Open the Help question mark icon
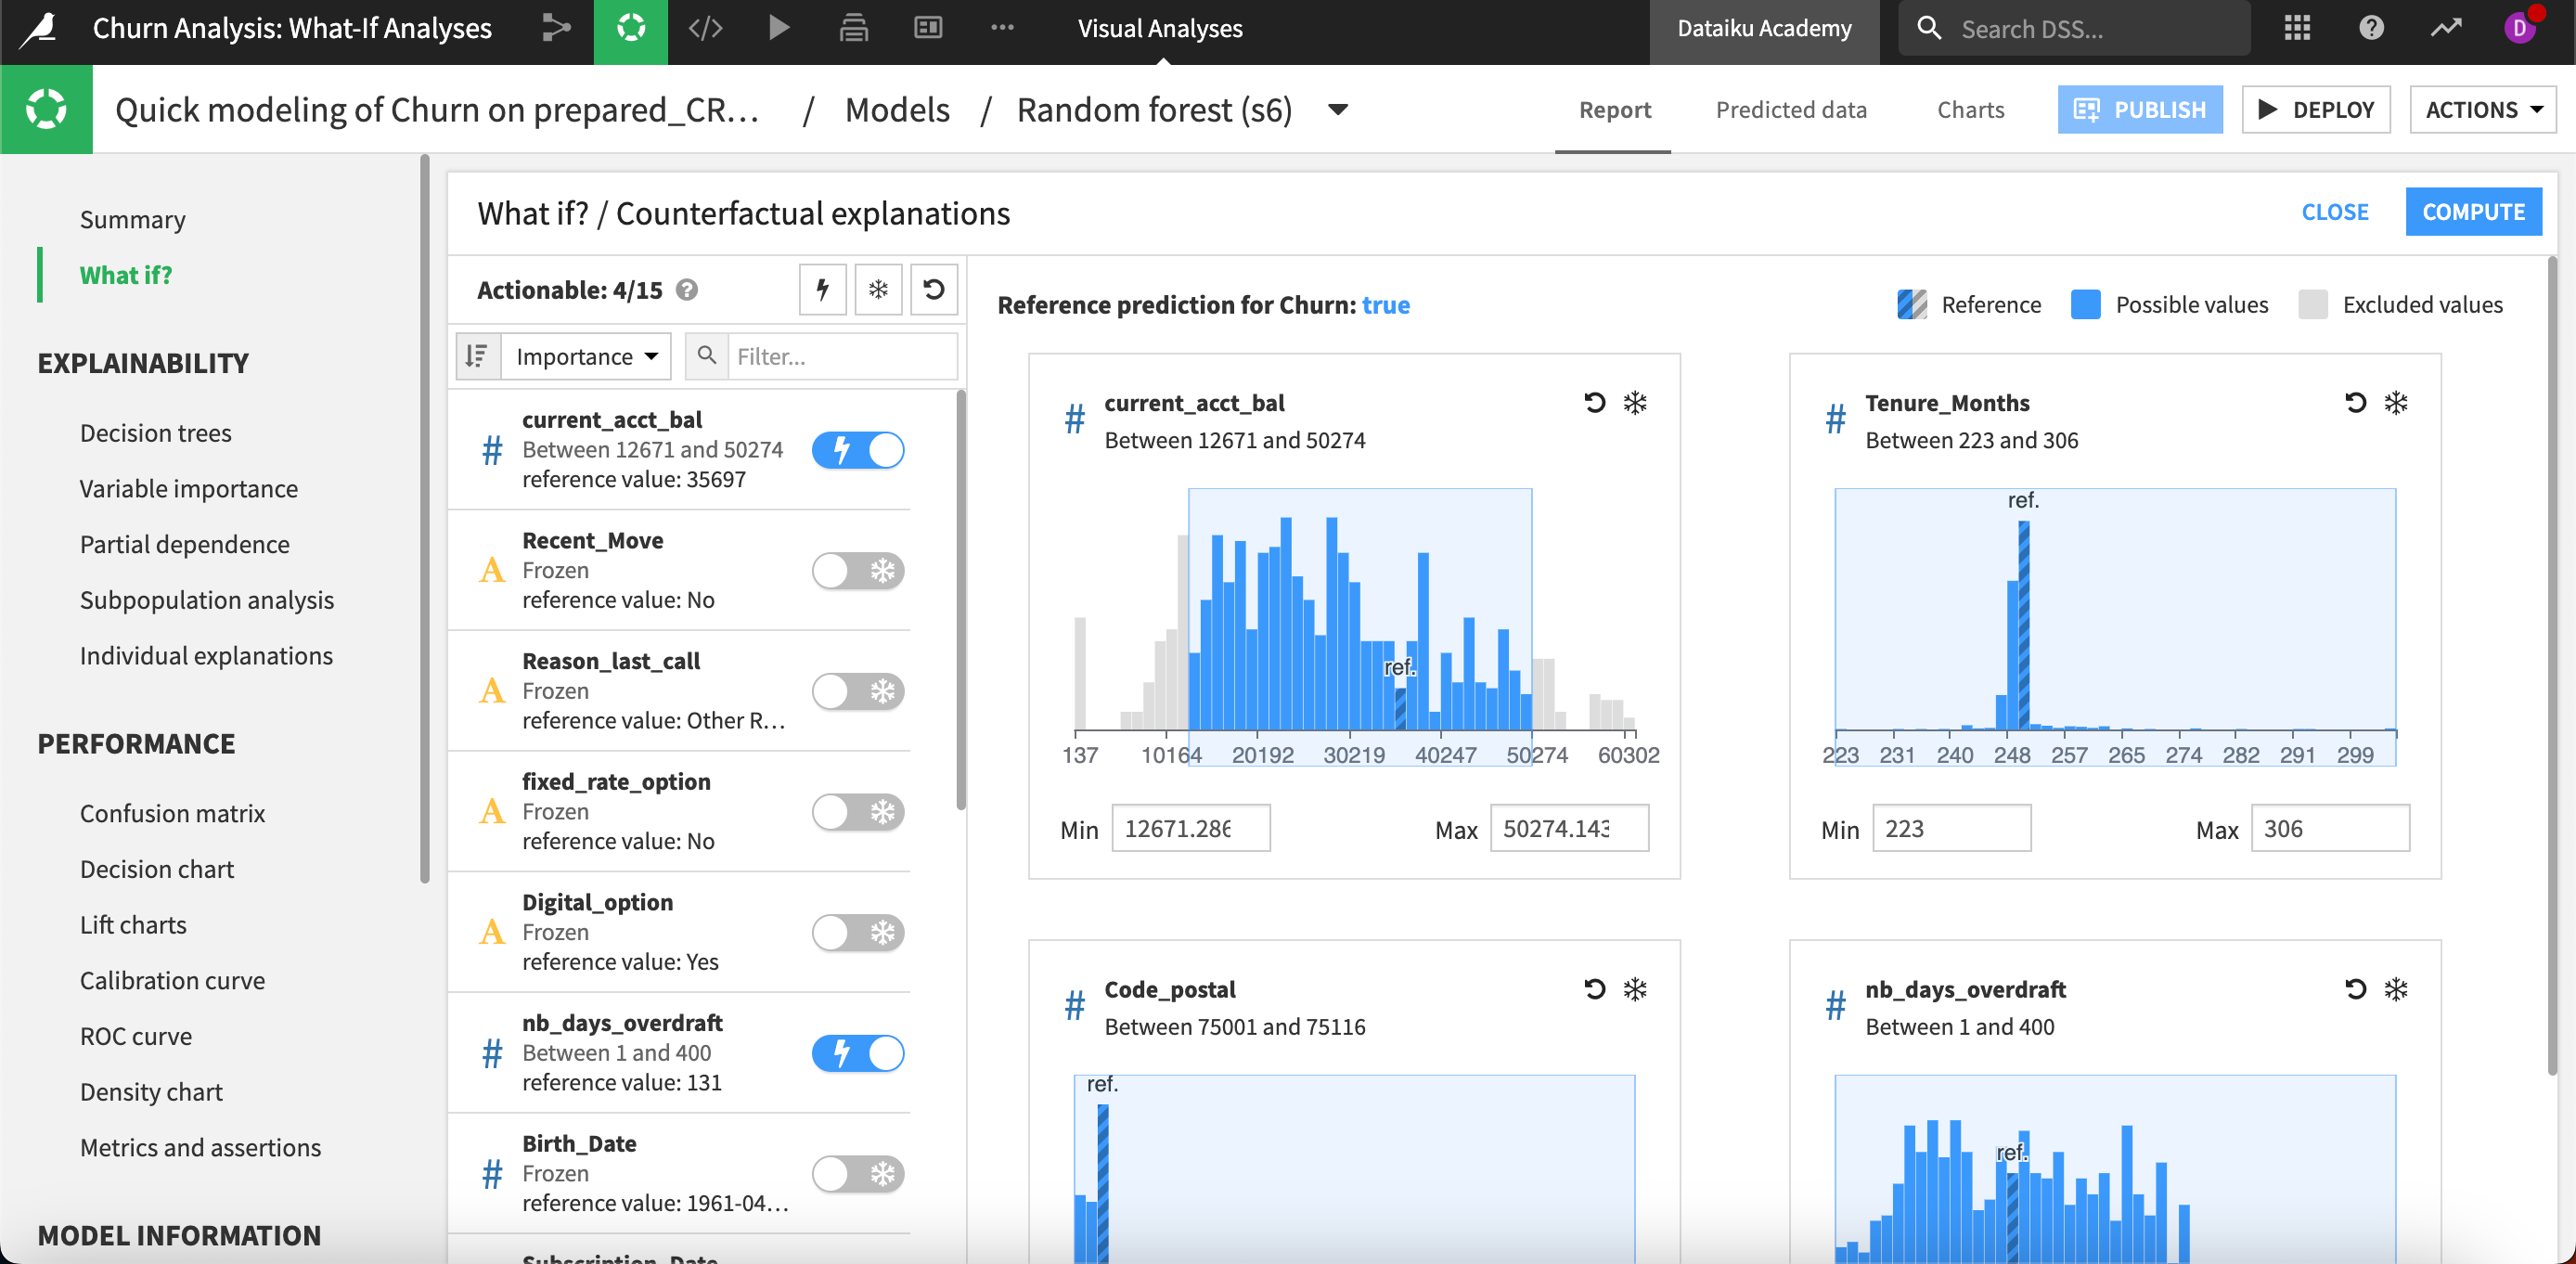 tap(2371, 28)
